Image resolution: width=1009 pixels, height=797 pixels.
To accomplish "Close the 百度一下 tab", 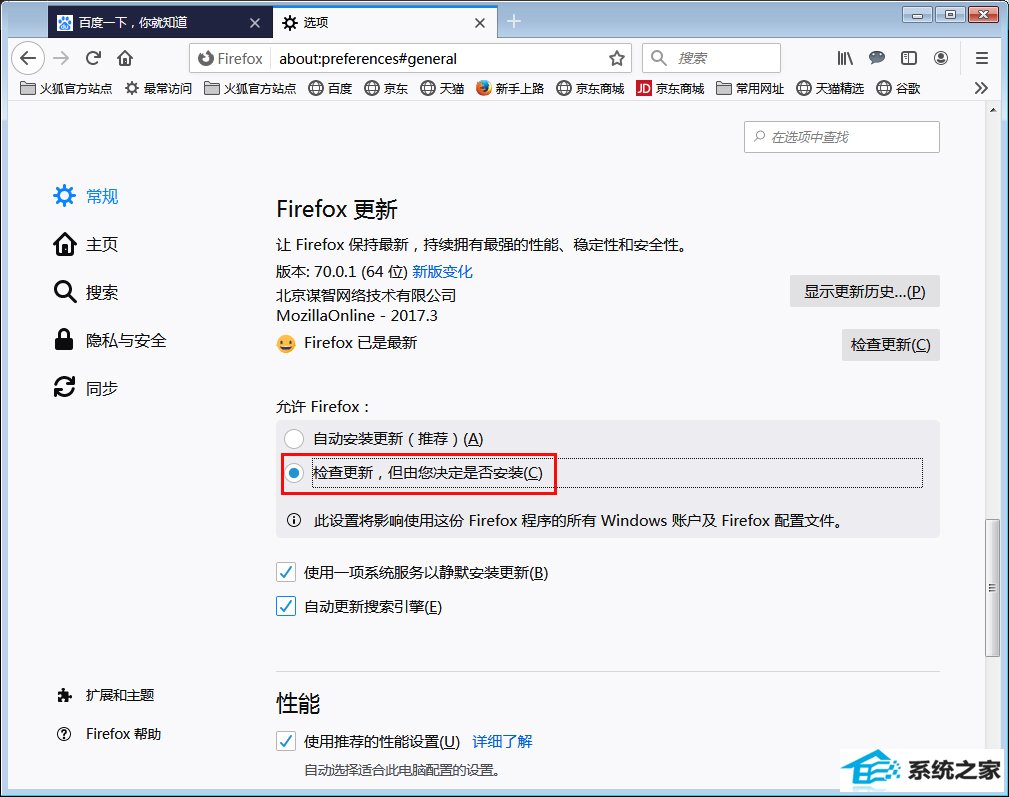I will point(255,23).
